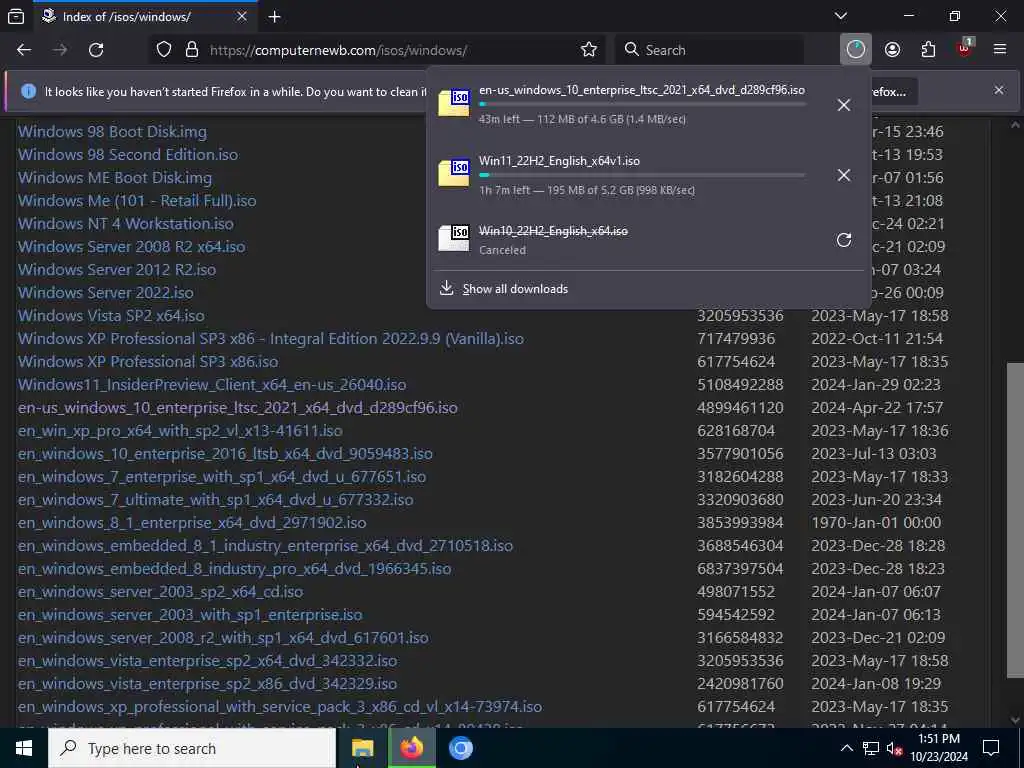Image resolution: width=1024 pixels, height=768 pixels.
Task: Click the iso file icon for Win10_22H2 download
Action: tap(454, 238)
